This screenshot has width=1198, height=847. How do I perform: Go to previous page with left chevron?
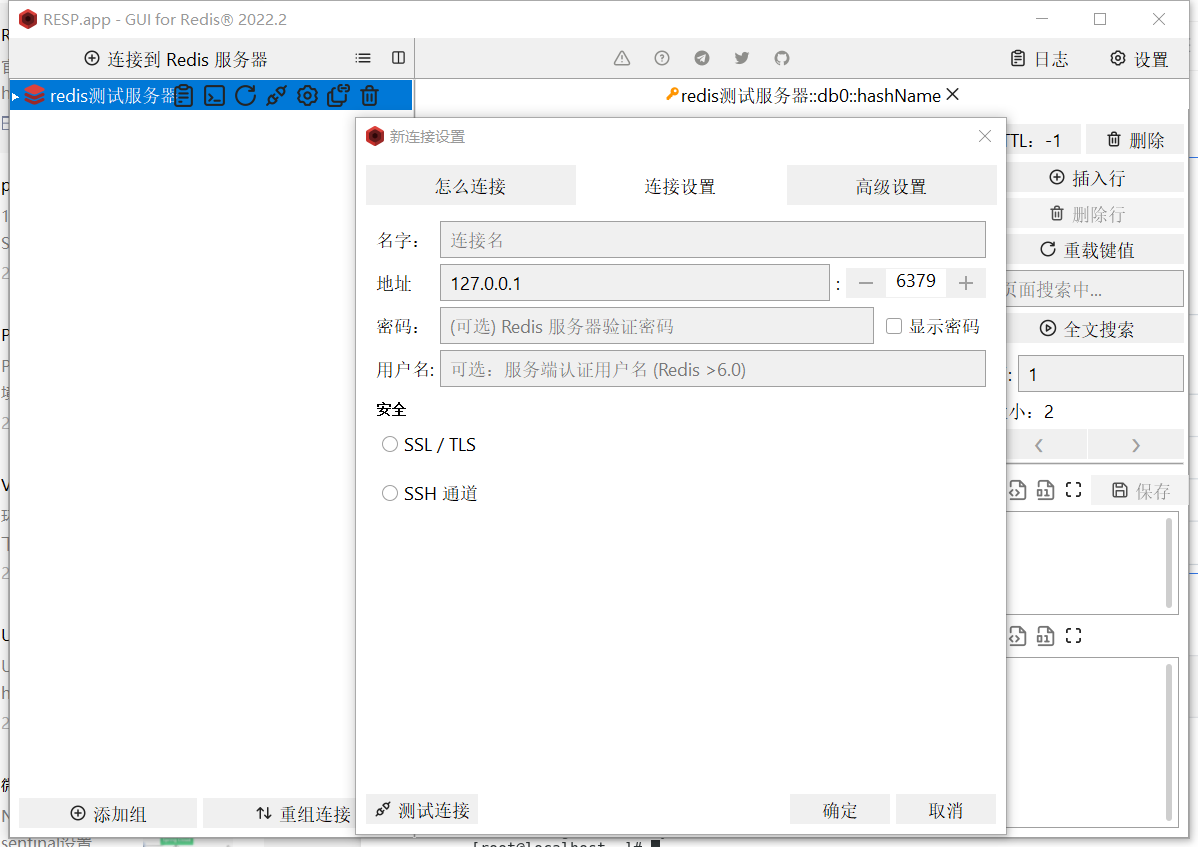click(x=1039, y=445)
